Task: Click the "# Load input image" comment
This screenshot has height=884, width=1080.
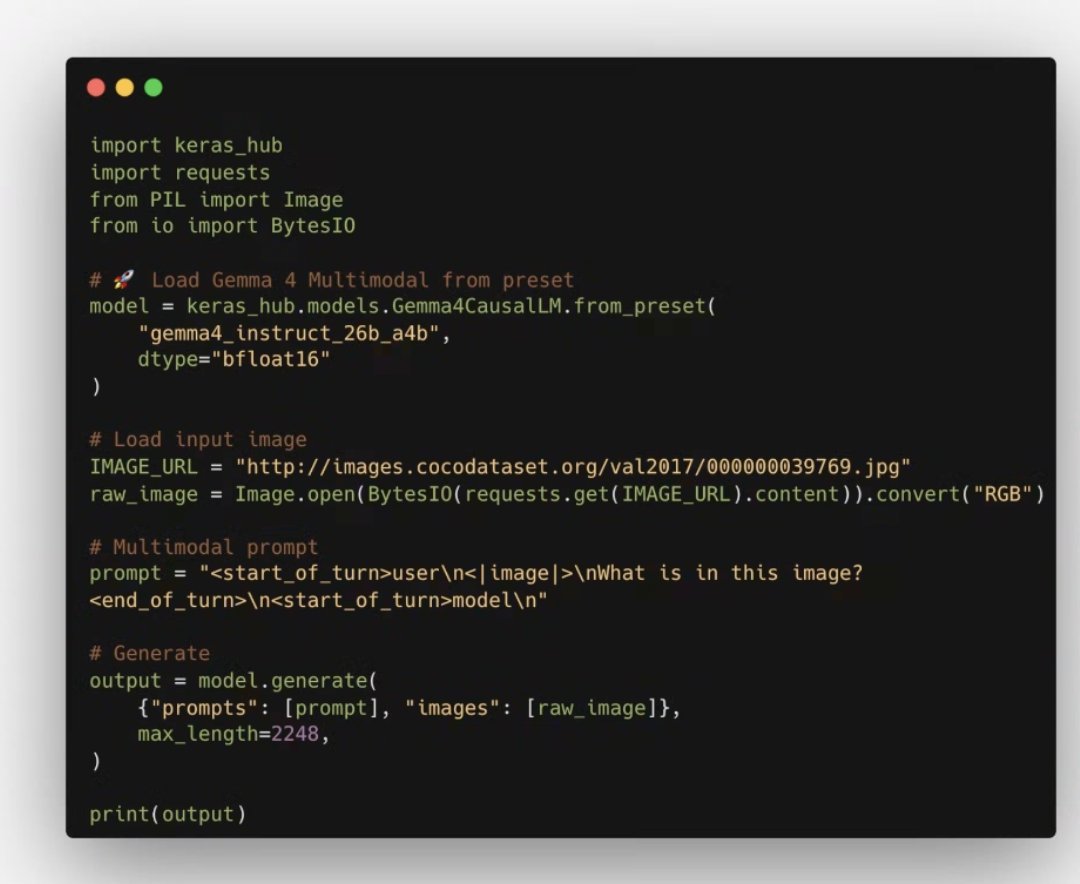Action: pyautogui.click(x=198, y=439)
